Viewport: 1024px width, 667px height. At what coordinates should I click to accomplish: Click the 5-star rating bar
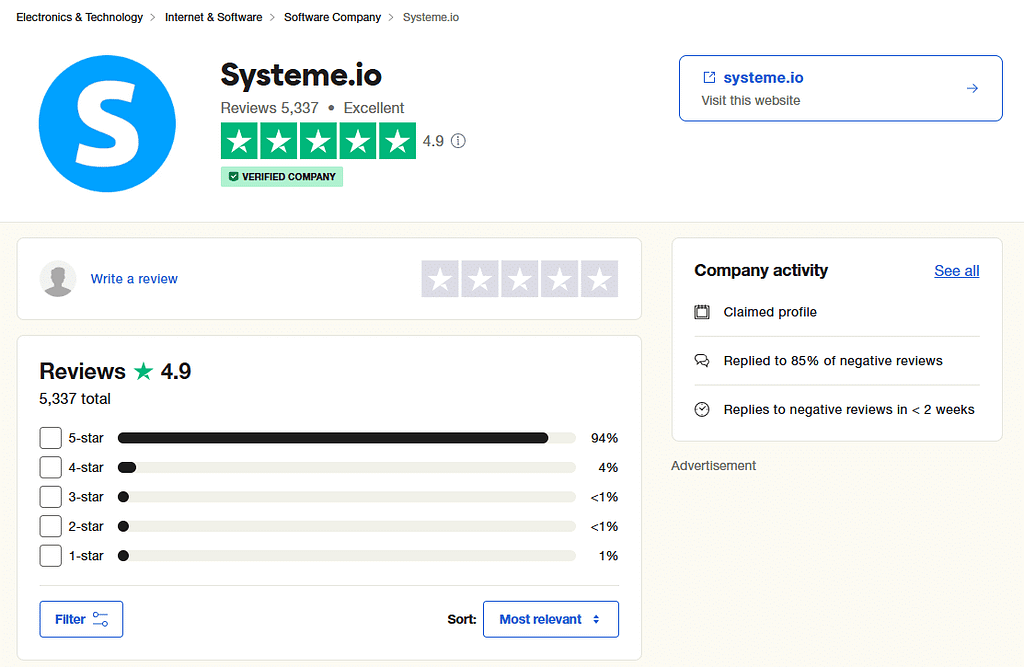(347, 438)
